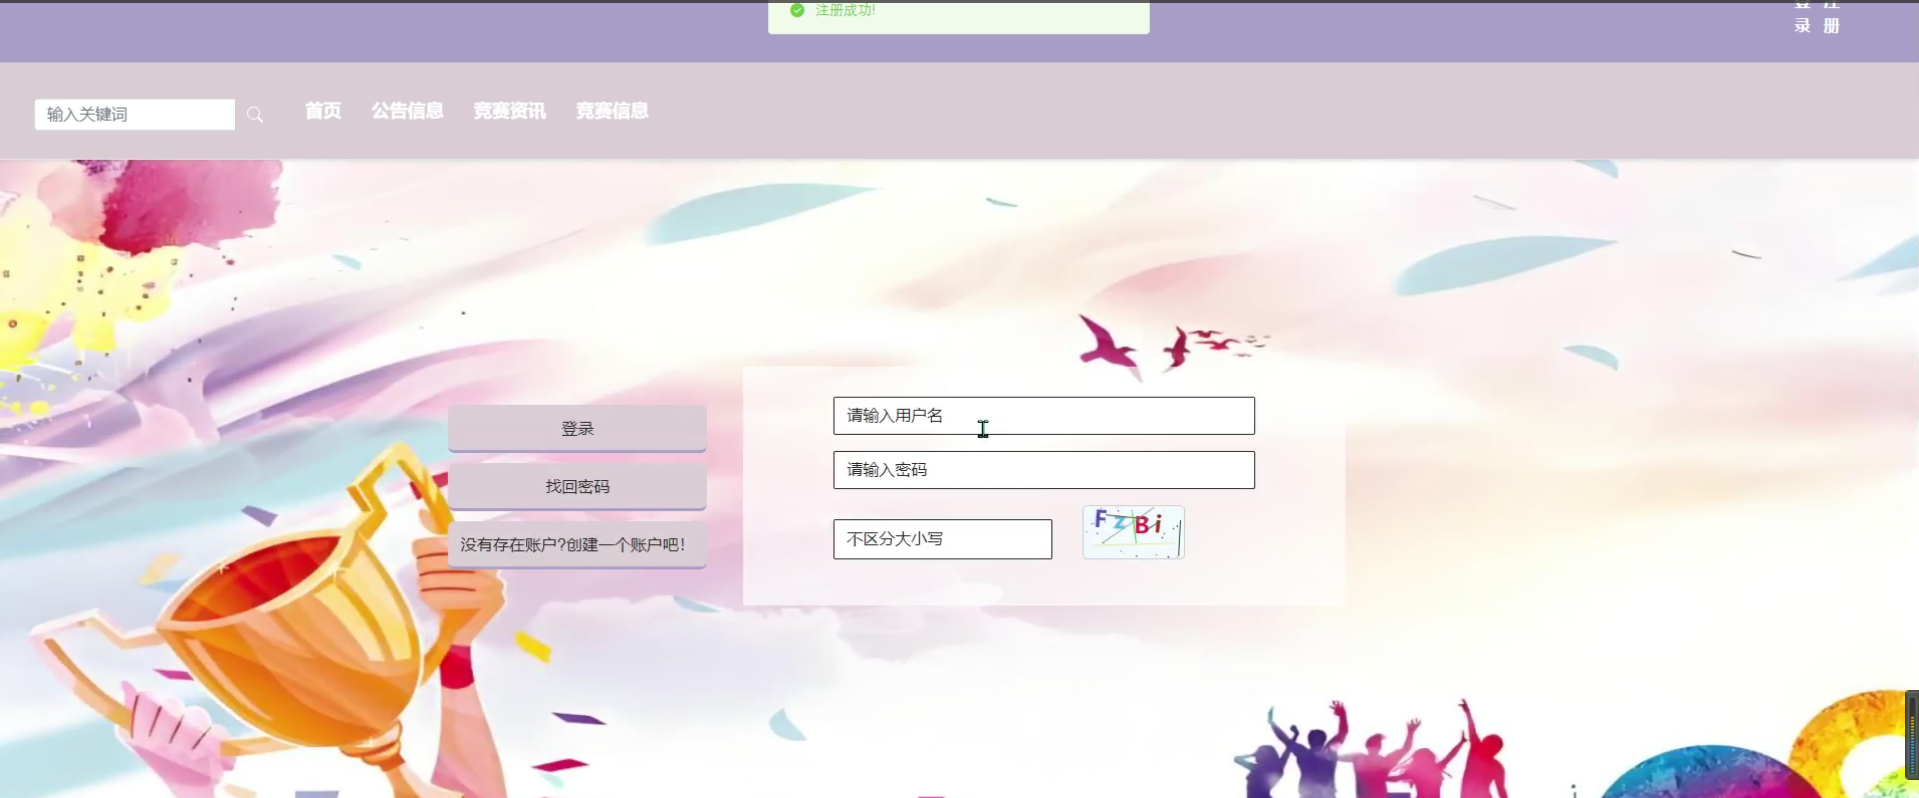The width and height of the screenshot is (1919, 798).
Task: Click the create account button
Action: click(577, 544)
